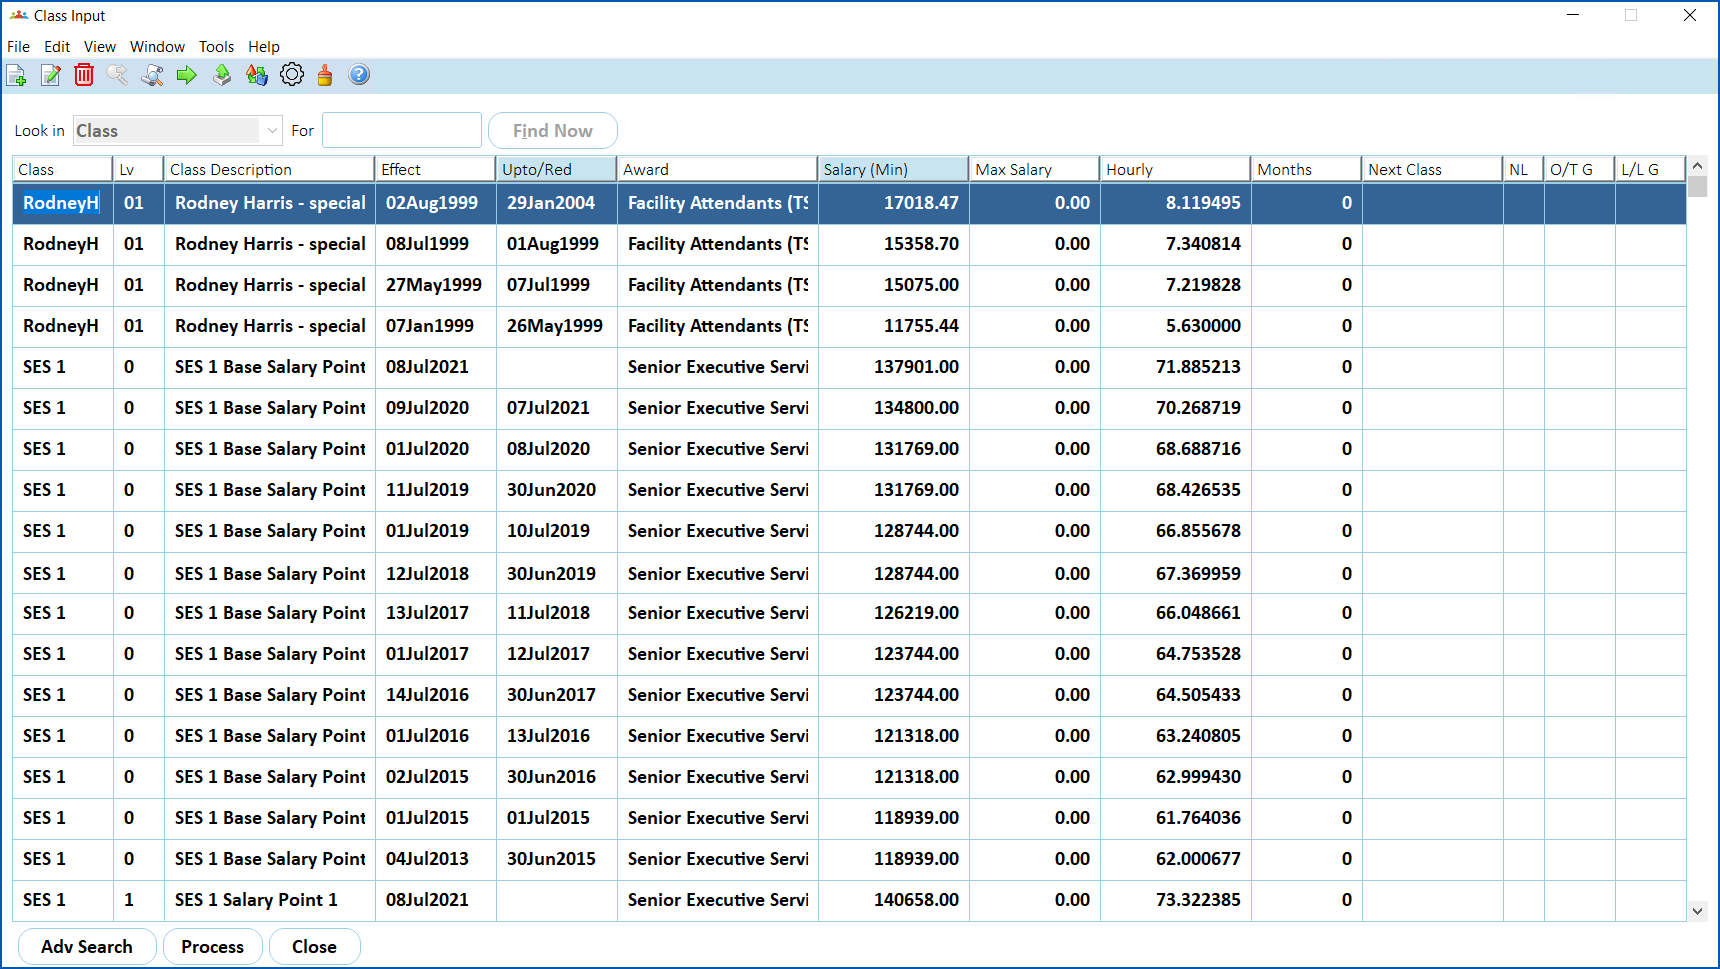
Task: Open the File menu
Action: tap(18, 47)
